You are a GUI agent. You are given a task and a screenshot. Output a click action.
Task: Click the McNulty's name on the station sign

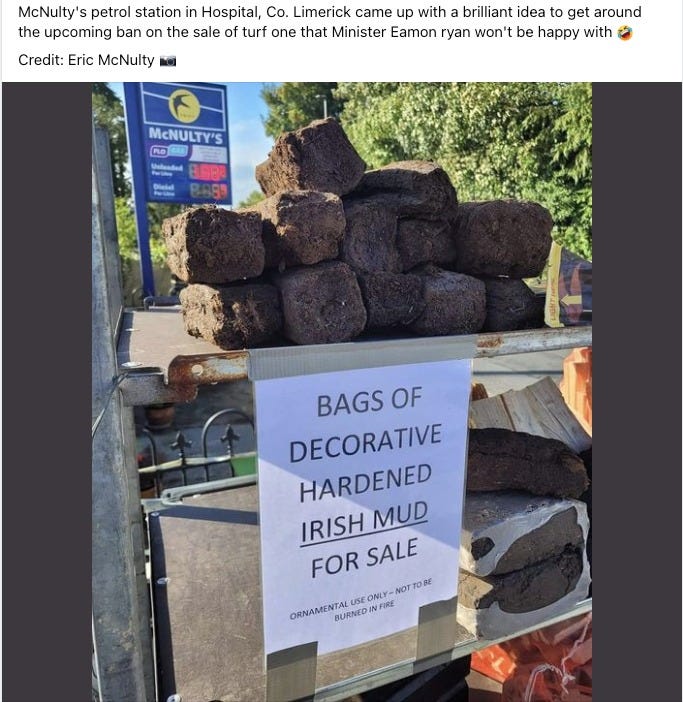pos(185,135)
